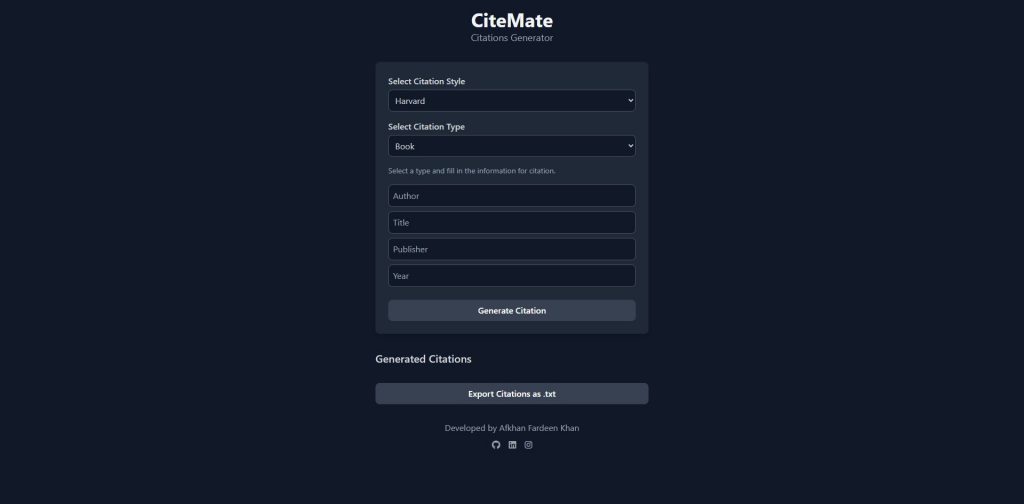The height and width of the screenshot is (504, 1024).
Task: Click the chevron arrow on the citation style selector
Action: 630,101
